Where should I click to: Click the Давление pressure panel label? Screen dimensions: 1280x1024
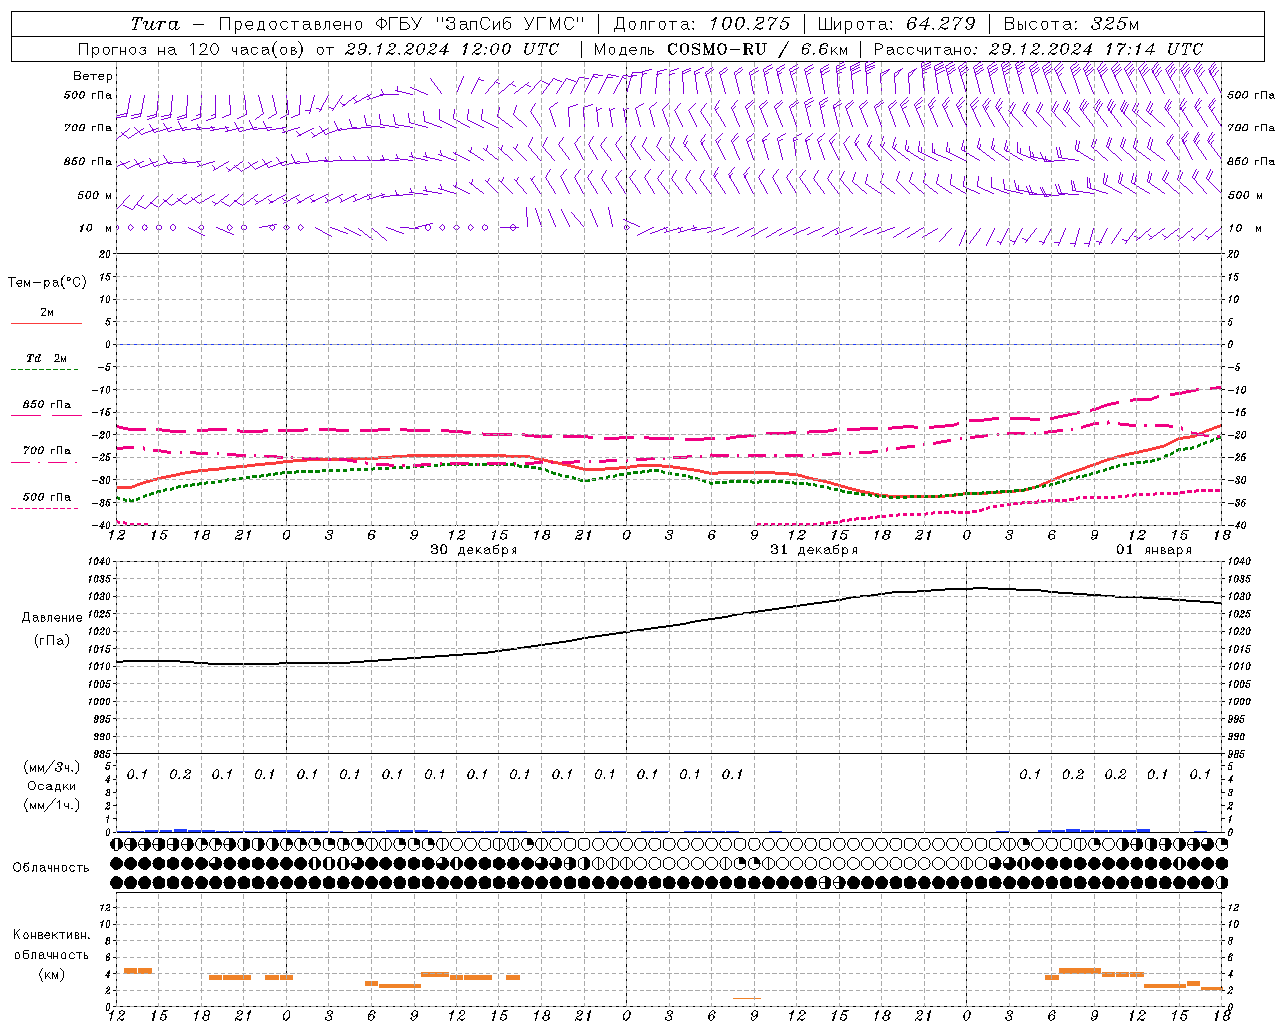coord(52,618)
